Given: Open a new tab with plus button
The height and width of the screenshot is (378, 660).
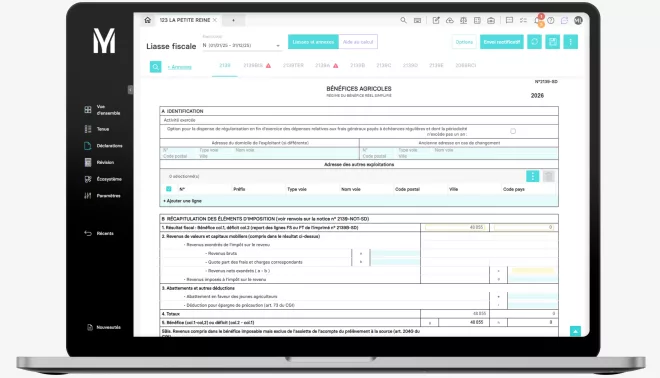Looking at the screenshot, I should pos(233,20).
